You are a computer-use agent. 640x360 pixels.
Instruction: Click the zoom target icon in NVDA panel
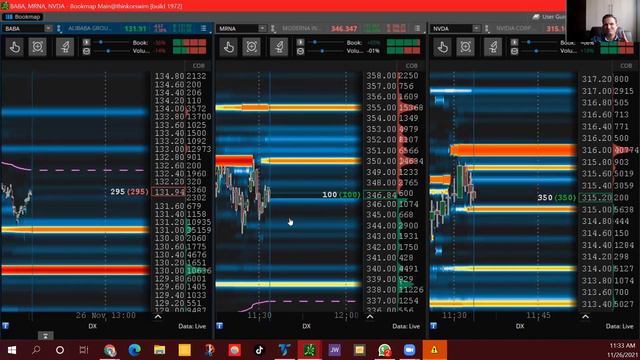click(465, 47)
